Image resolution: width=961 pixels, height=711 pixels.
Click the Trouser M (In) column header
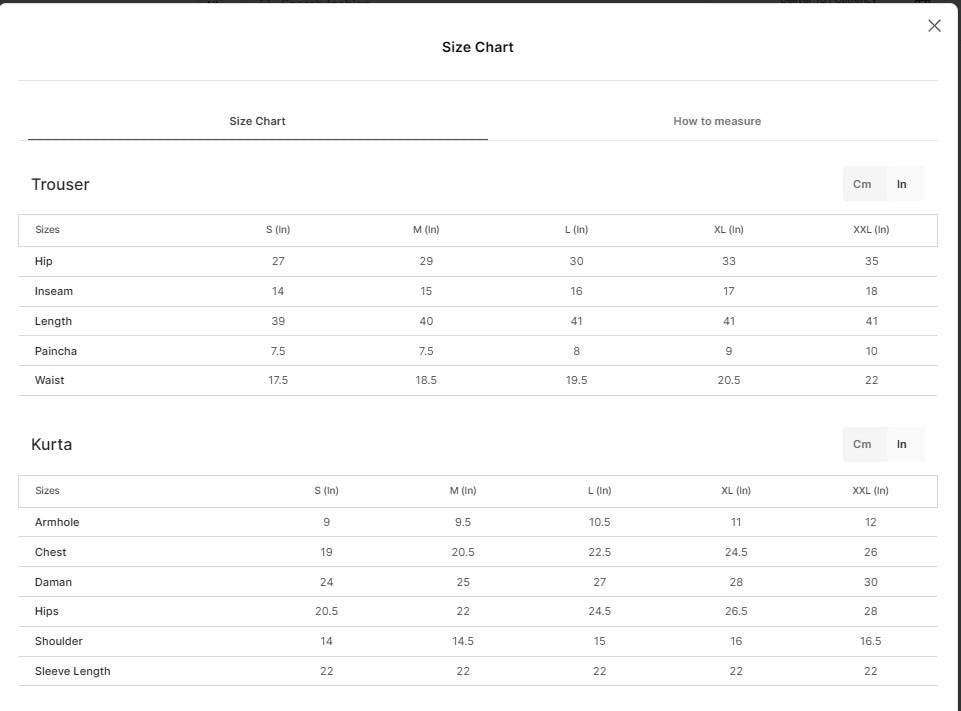click(426, 229)
